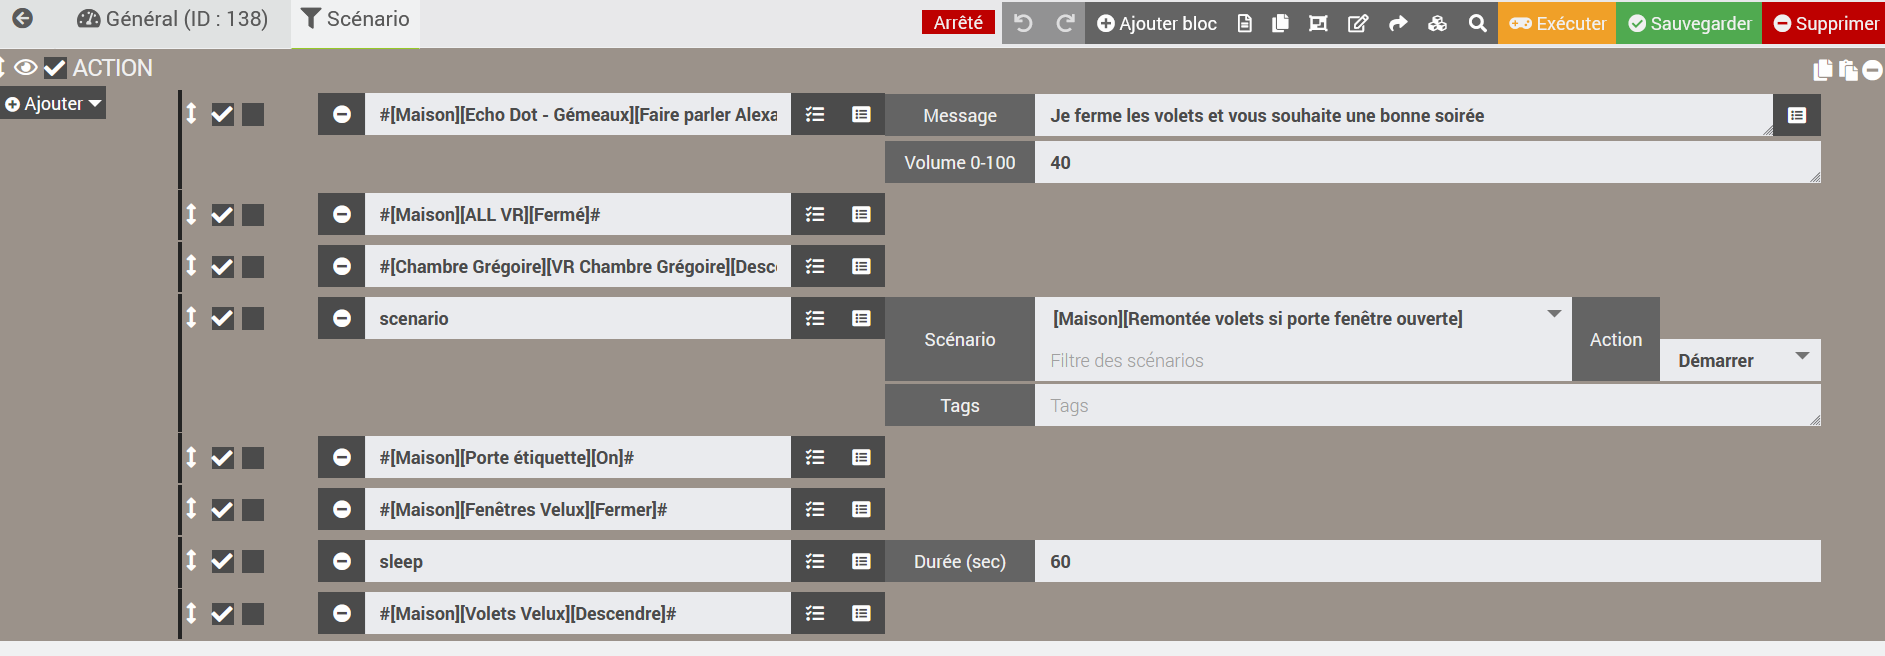Click the Sauvegarder button
1885x656 pixels.
1689,23
